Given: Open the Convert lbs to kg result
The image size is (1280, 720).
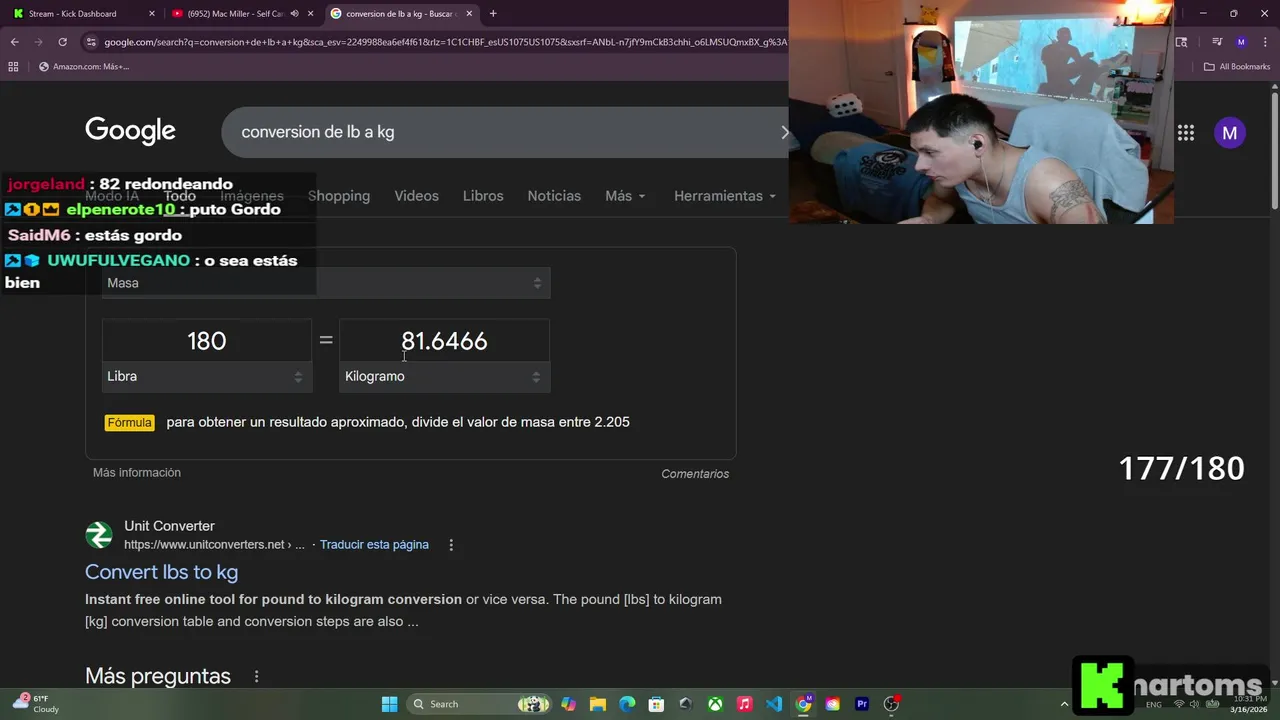Looking at the screenshot, I should pos(161,572).
